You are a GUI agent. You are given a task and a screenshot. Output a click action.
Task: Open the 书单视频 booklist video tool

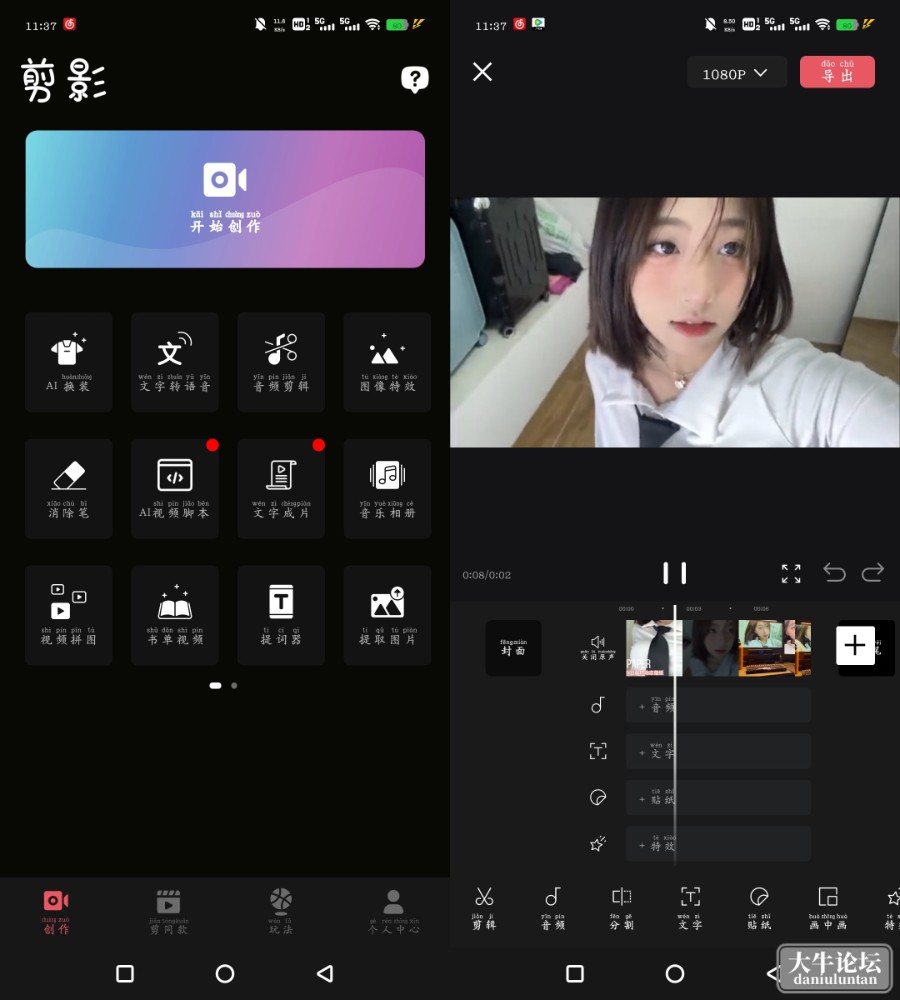(175, 615)
